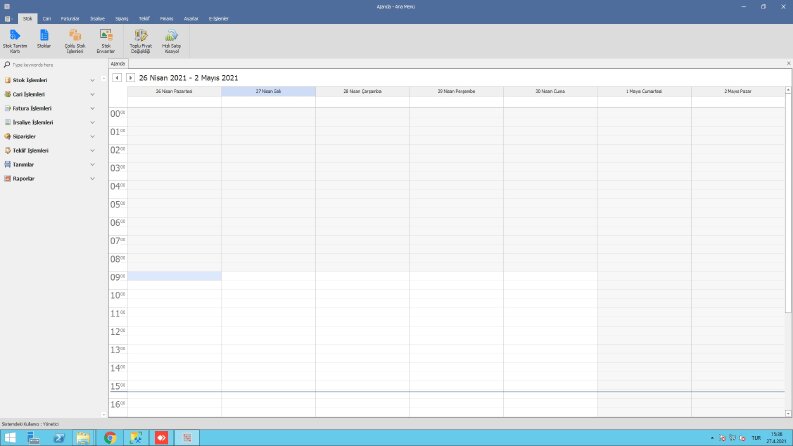Screen dimensions: 793x446
Task: Click the calendar vertical scrollbar thumb
Action: point(788,203)
